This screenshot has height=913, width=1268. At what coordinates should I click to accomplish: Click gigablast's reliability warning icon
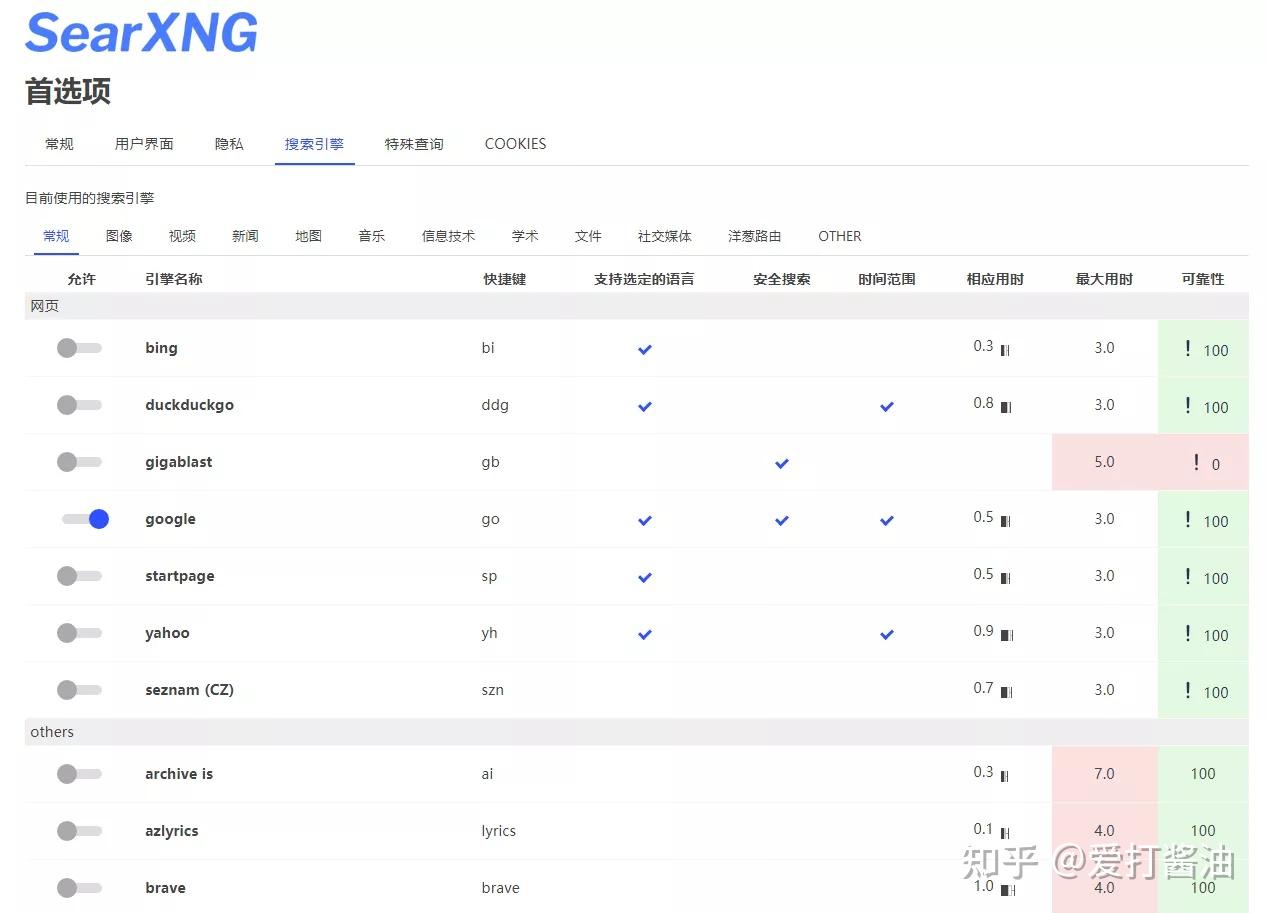1196,462
